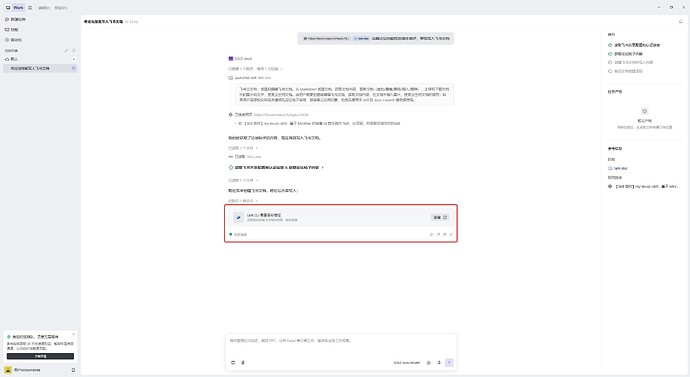Click the empty artifacts placeholder icon

[x=644, y=111]
